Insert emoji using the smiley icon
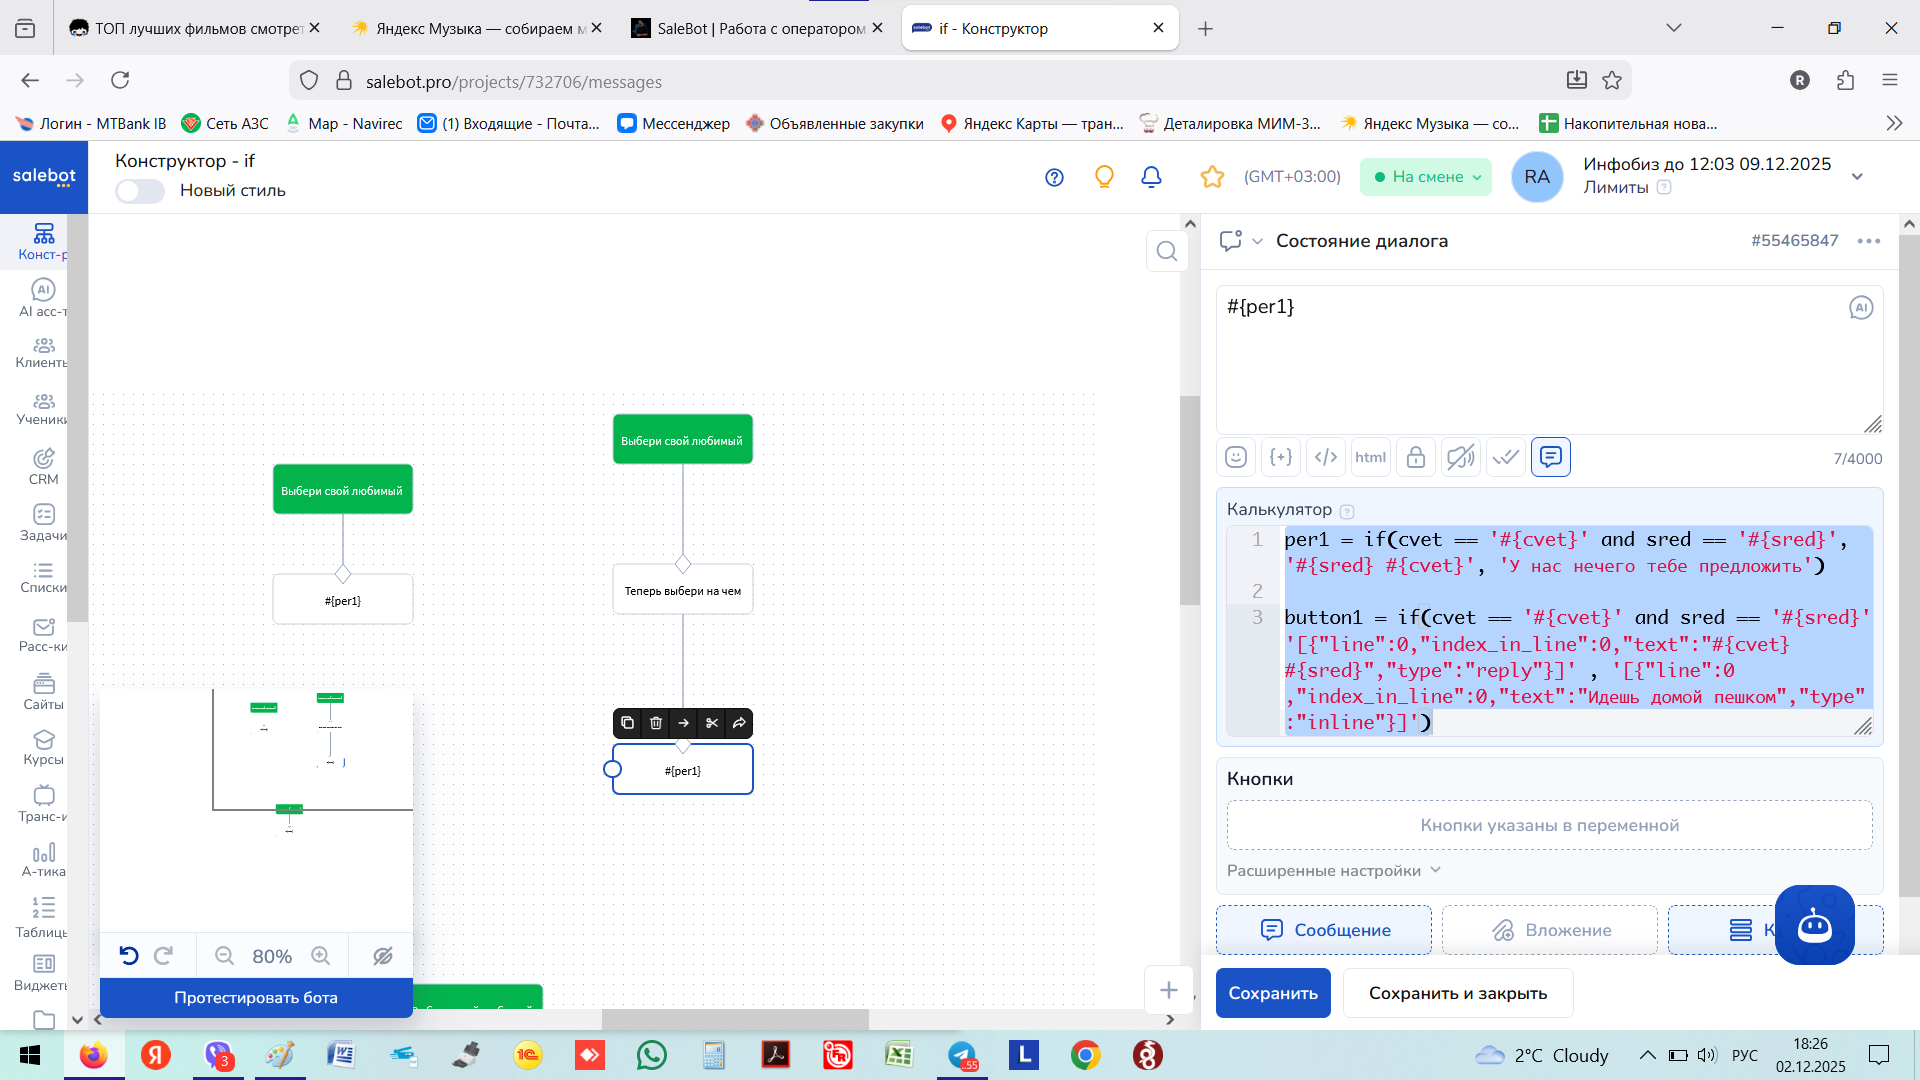Screen dimensions: 1920x1080 coord(1236,457)
